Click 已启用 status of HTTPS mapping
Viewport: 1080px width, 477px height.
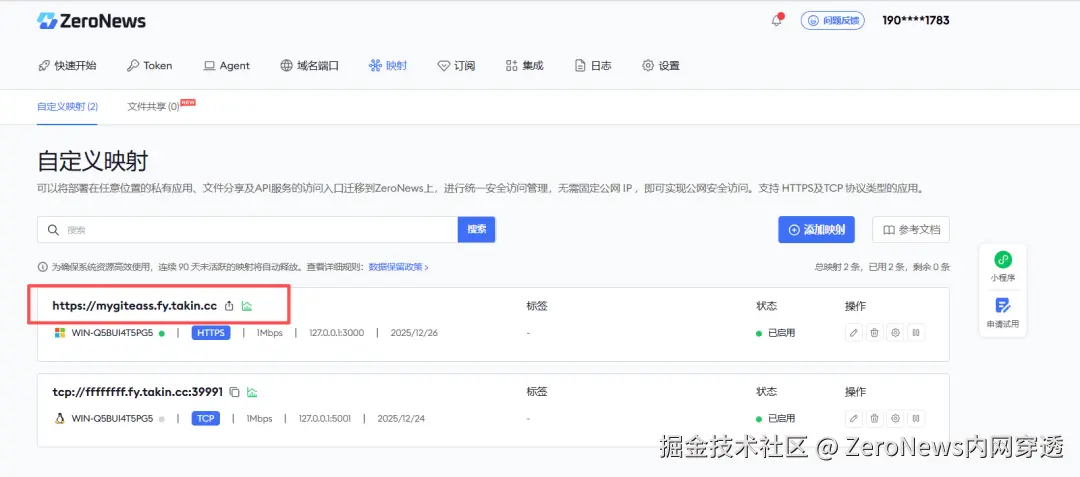click(x=776, y=333)
